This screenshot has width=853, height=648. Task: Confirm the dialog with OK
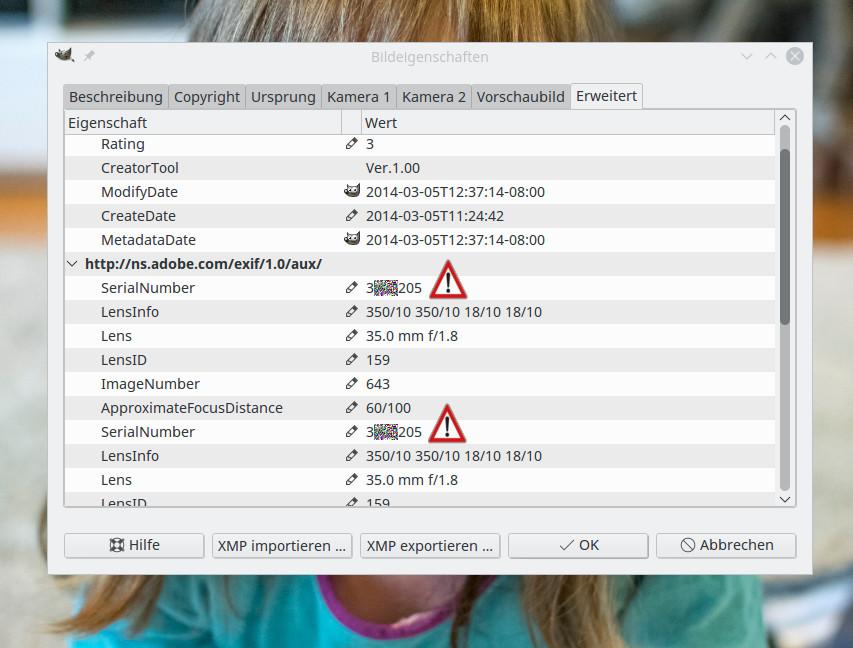pyautogui.click(x=578, y=545)
